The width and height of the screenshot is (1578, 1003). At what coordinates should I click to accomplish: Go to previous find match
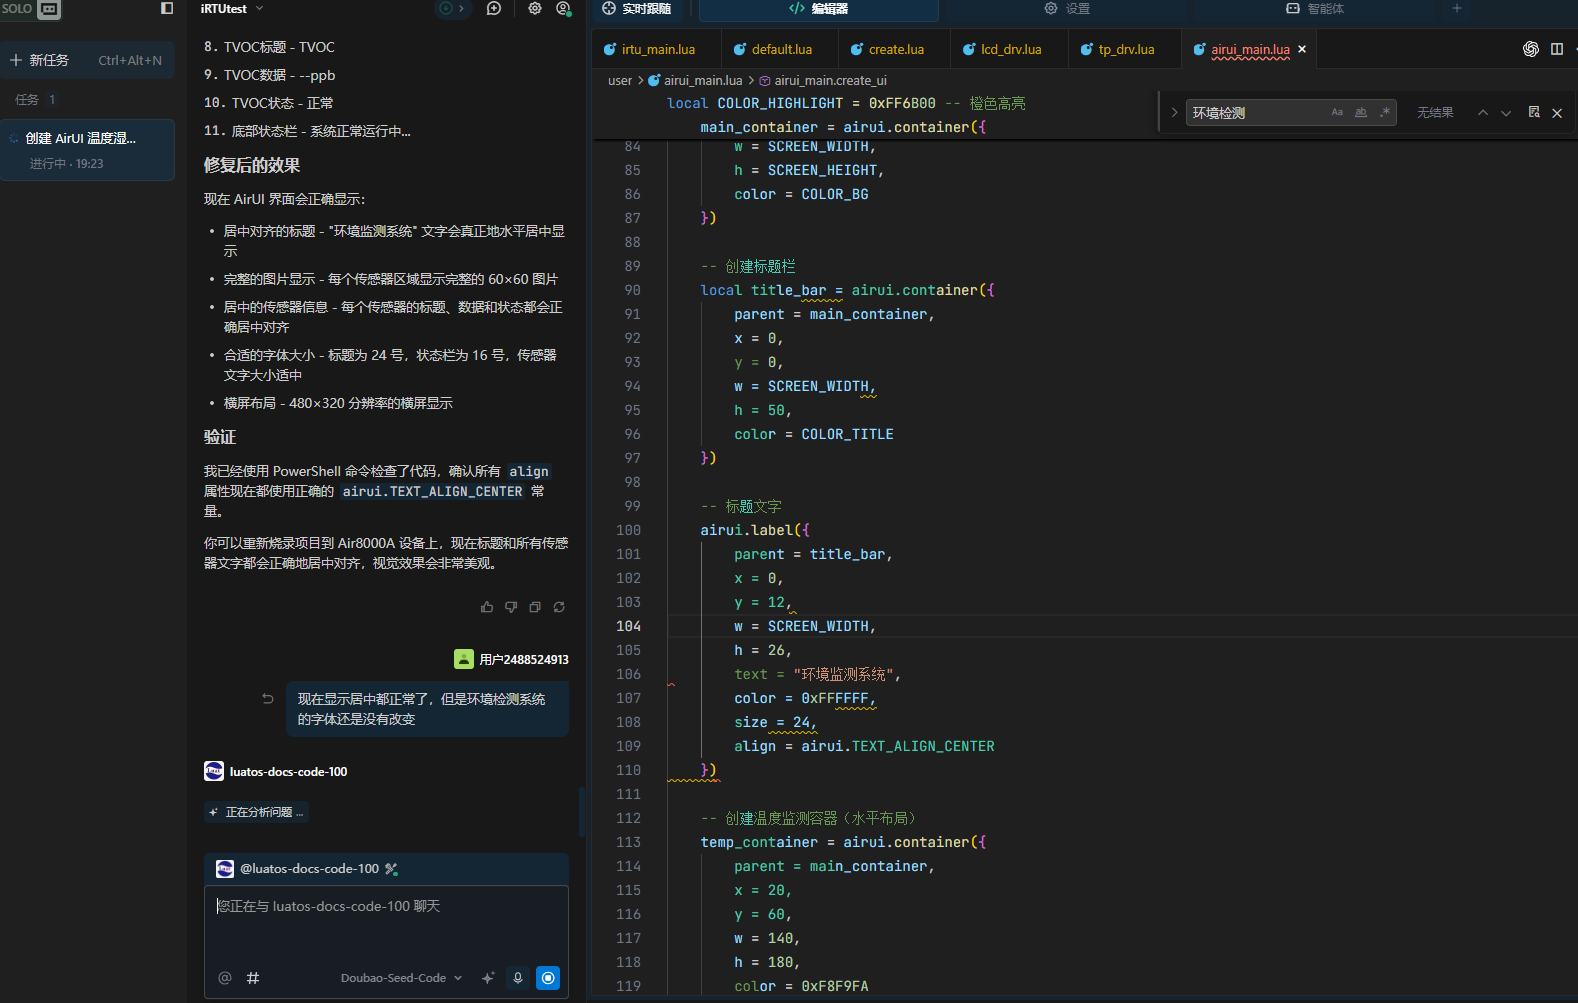click(1483, 113)
